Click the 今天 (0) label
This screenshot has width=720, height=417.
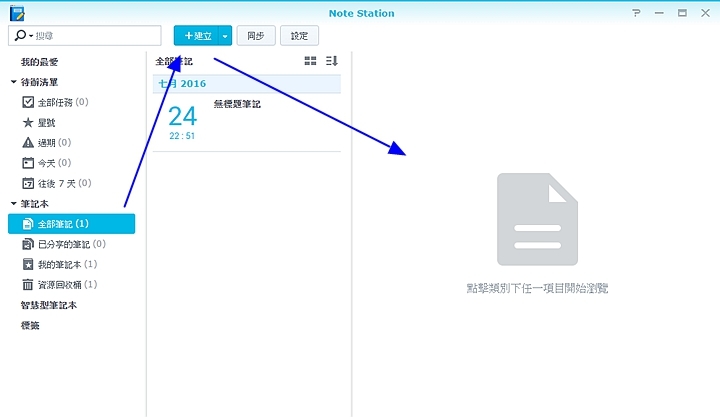tap(54, 163)
